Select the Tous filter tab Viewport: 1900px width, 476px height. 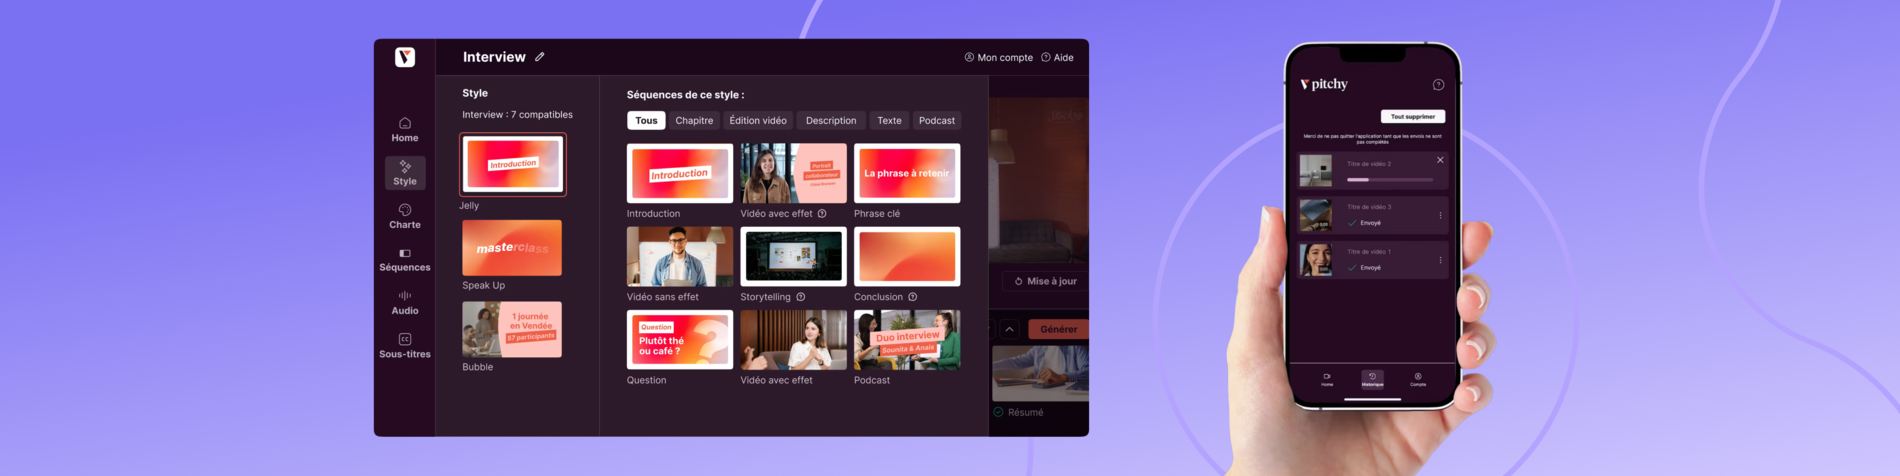pyautogui.click(x=646, y=120)
